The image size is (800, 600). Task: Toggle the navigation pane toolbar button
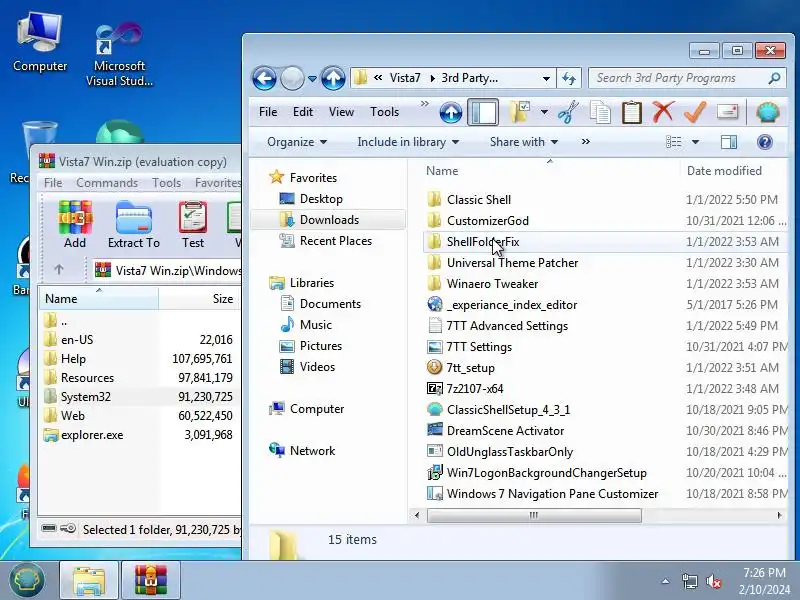click(x=483, y=112)
